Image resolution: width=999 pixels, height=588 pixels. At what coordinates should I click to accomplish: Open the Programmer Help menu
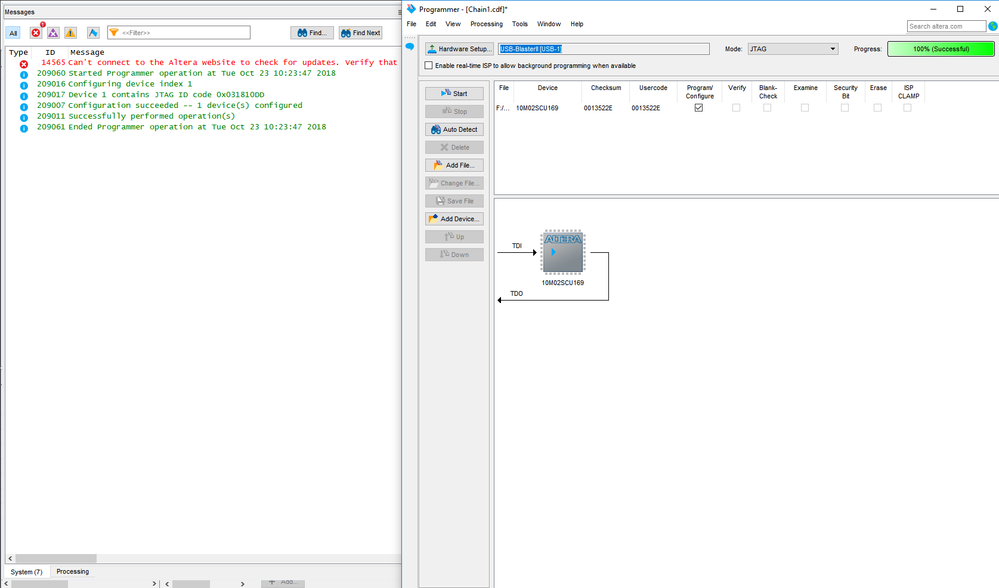[577, 24]
